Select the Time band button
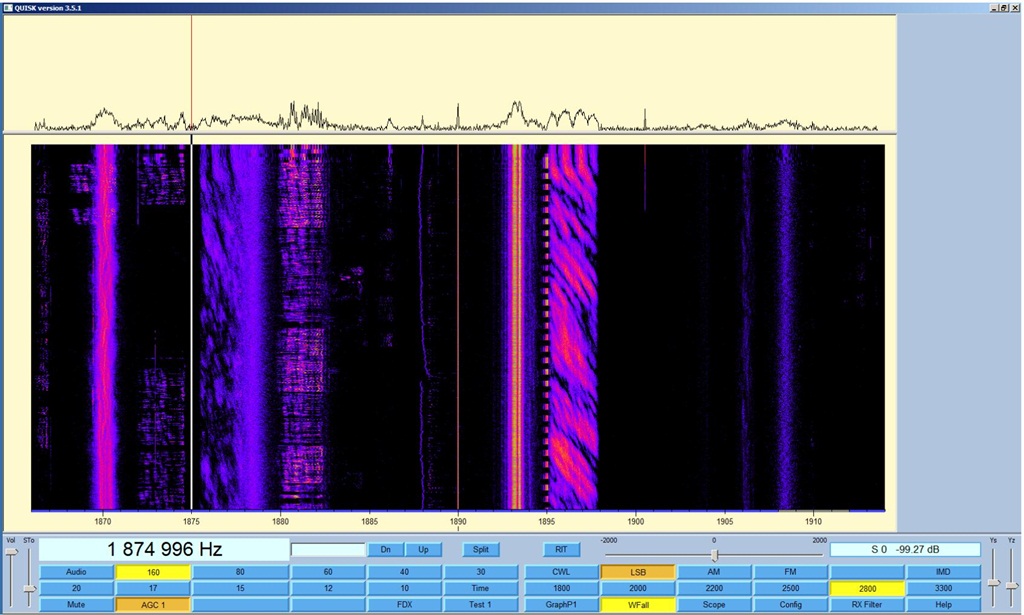The width and height of the screenshot is (1024, 615). click(481, 588)
